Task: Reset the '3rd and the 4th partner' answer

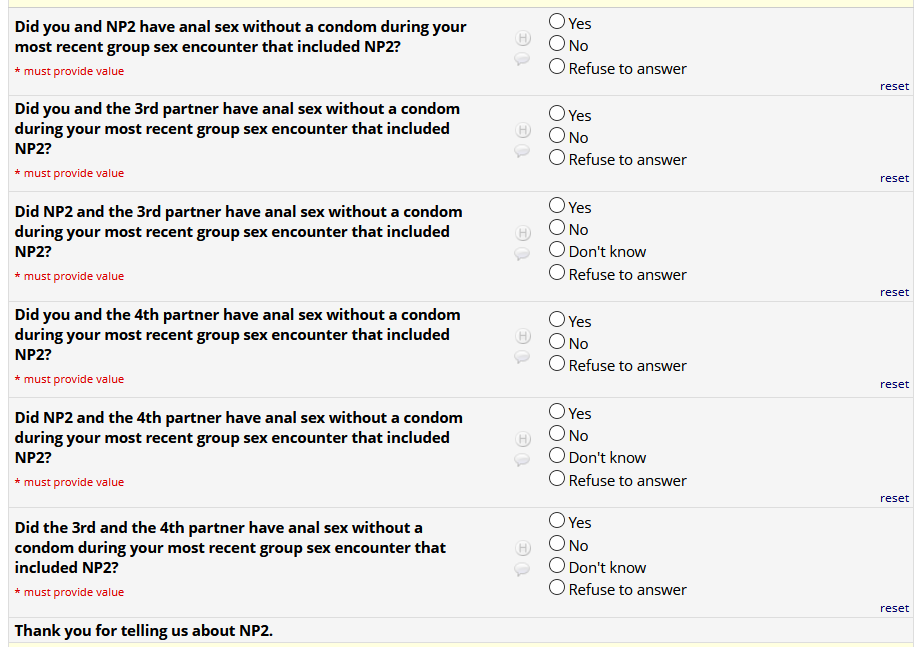Action: 894,608
